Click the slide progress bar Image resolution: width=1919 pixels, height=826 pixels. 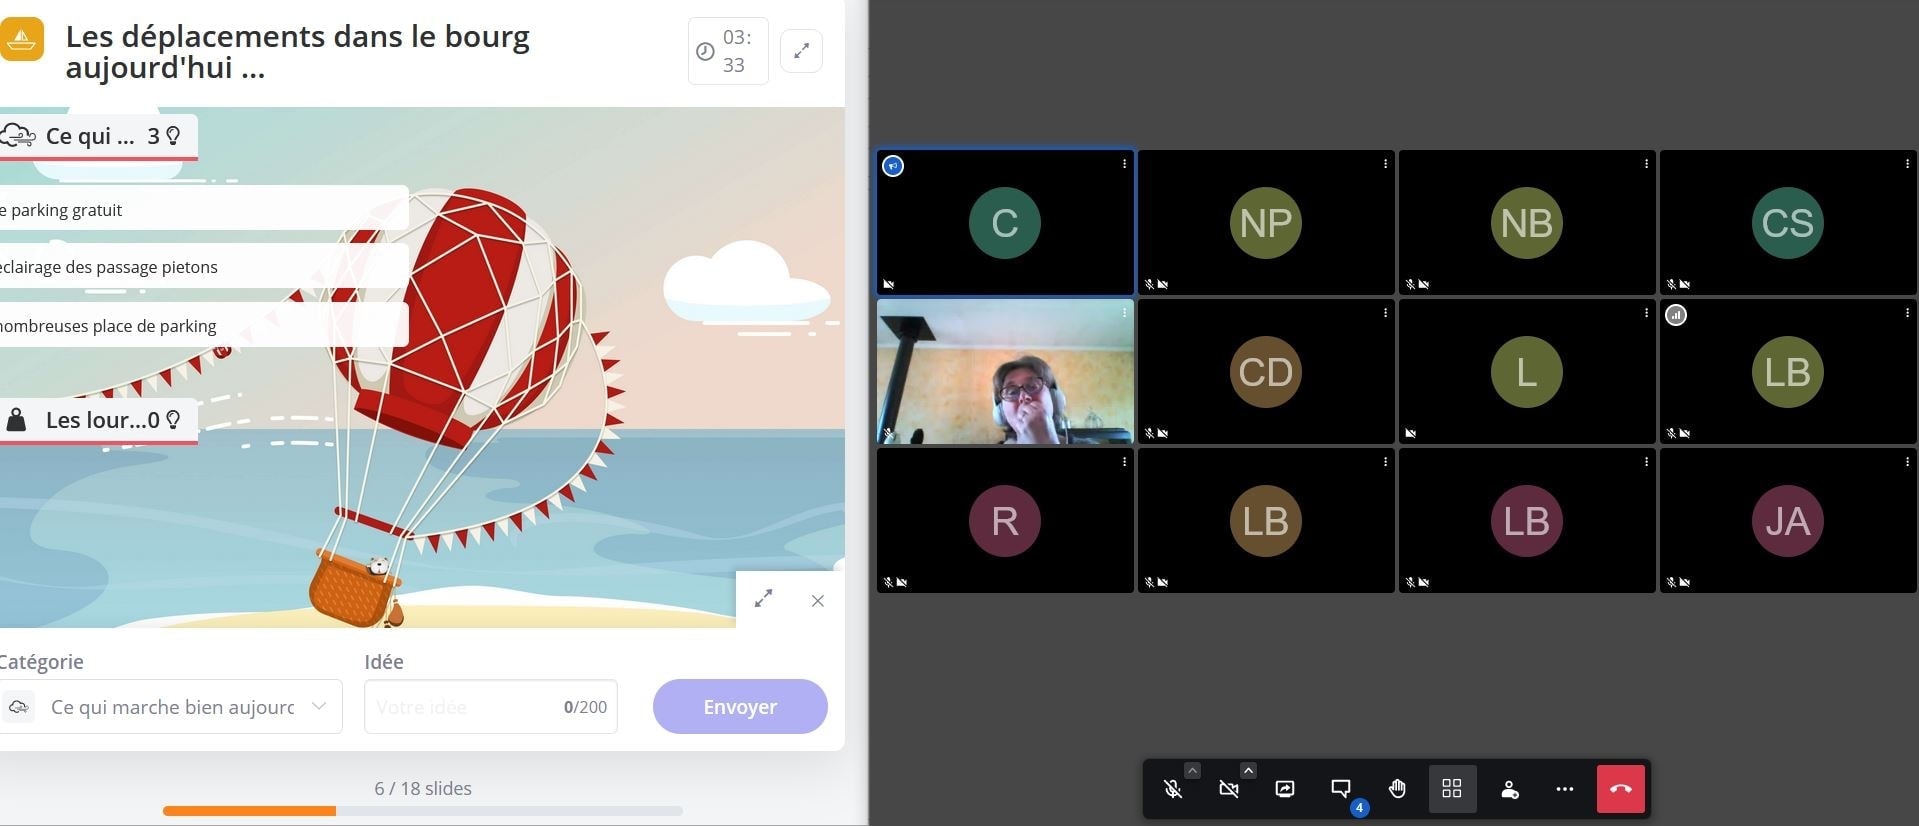423,811
